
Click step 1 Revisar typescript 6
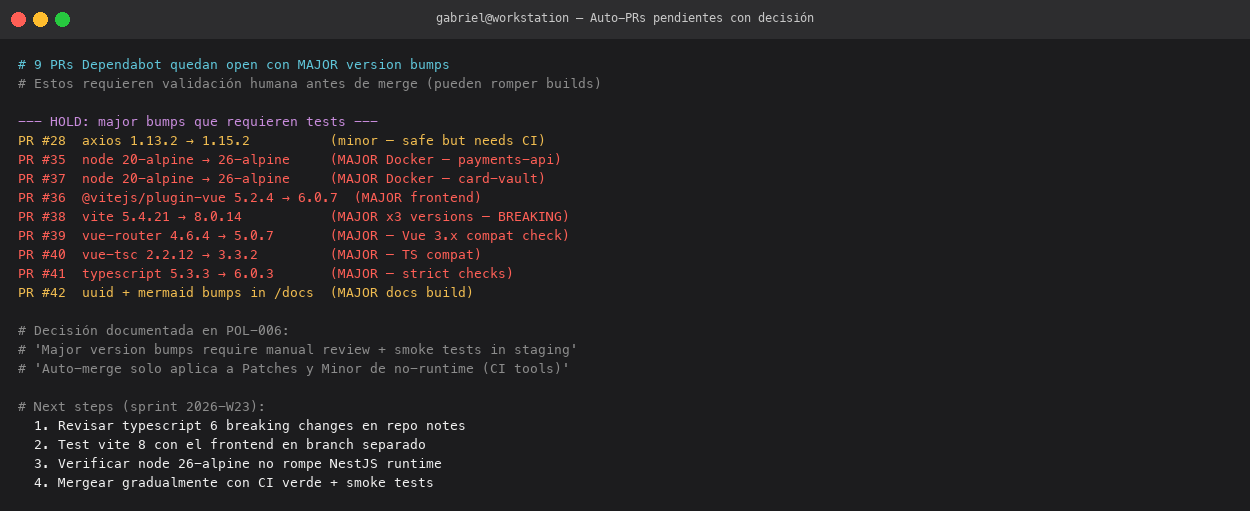250,426
